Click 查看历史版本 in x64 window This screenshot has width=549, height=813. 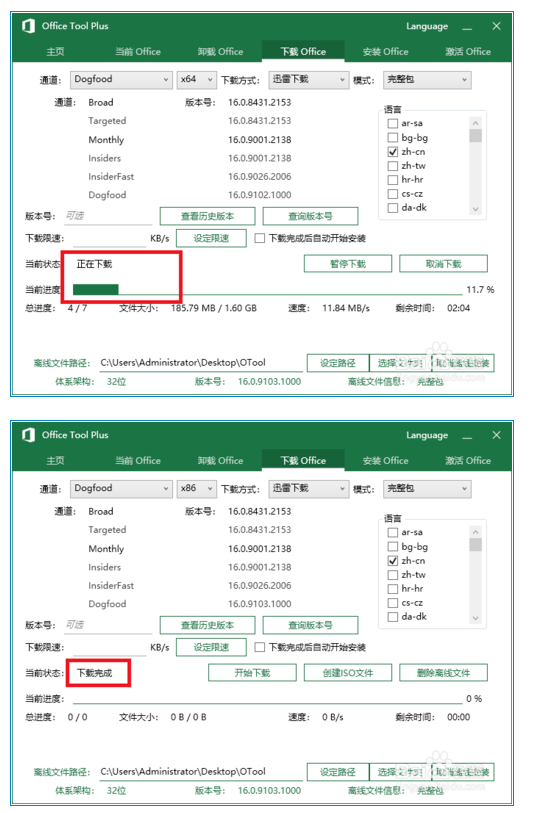[207, 216]
